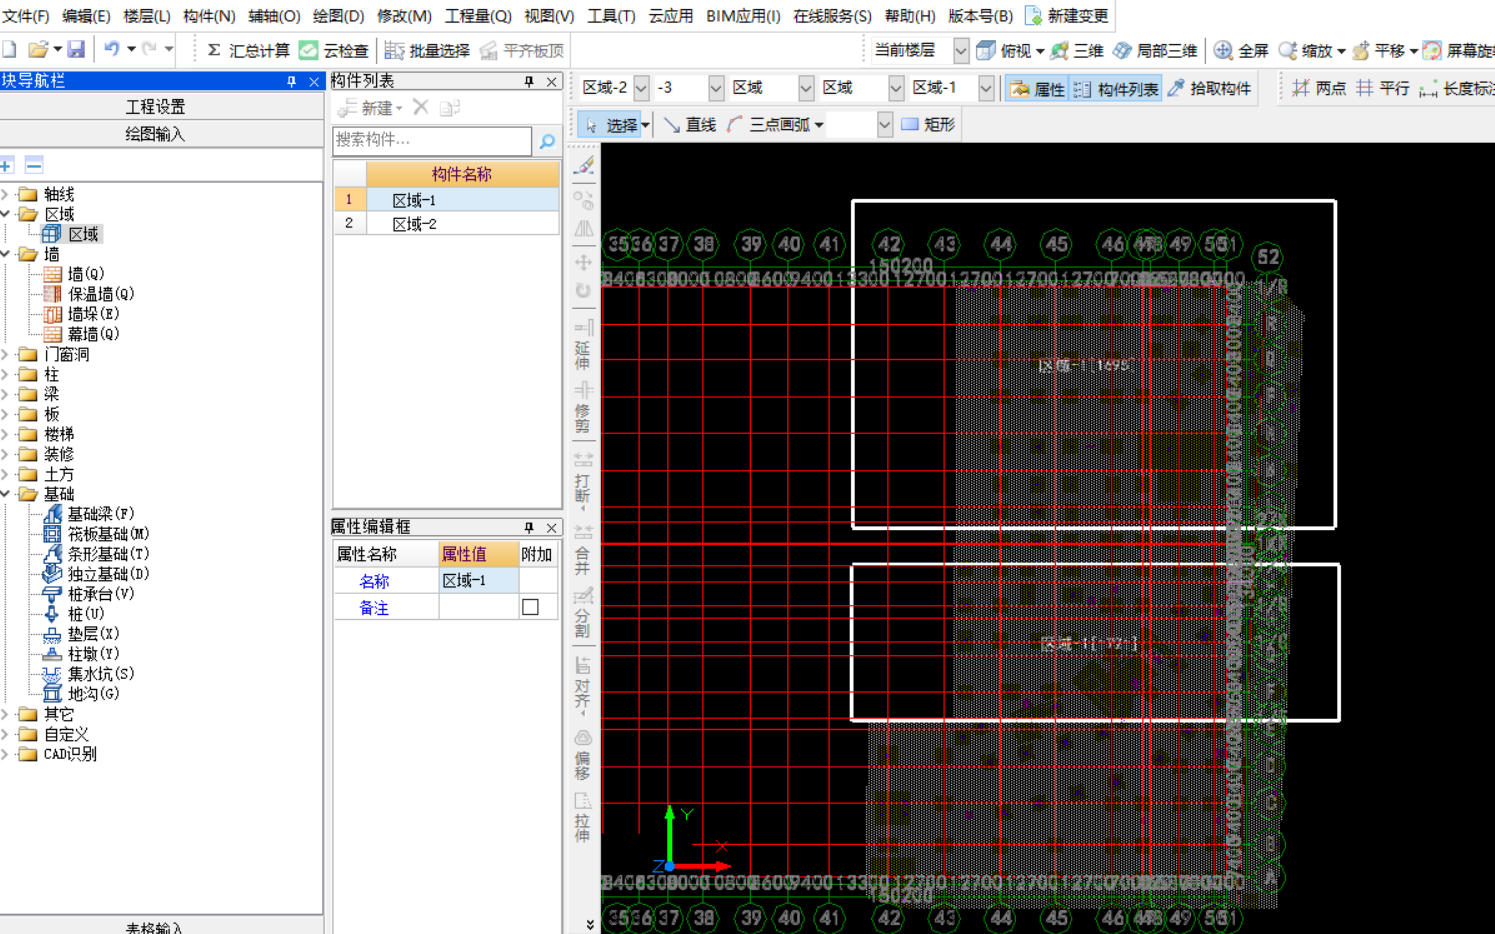Toggle the 属性 properties panel button
Image resolution: width=1495 pixels, height=934 pixels.
point(1037,89)
